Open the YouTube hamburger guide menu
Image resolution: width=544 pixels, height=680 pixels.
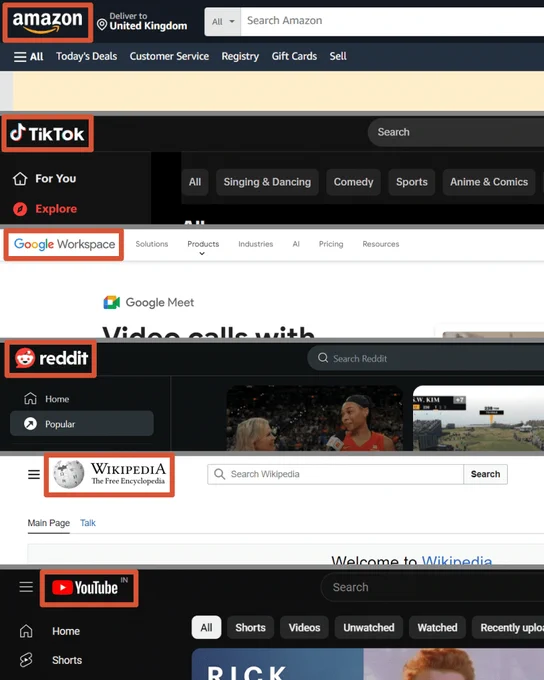[x=26, y=587]
